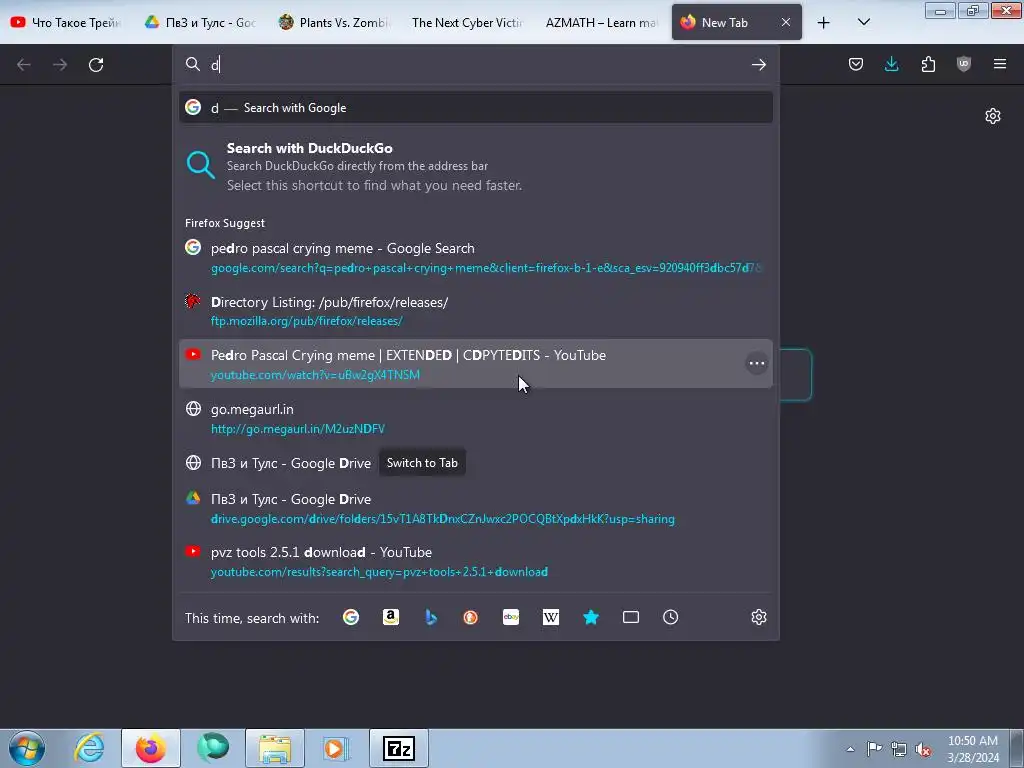
Task: Switch to the Plants Vs. Zombies tab
Action: tap(334, 23)
